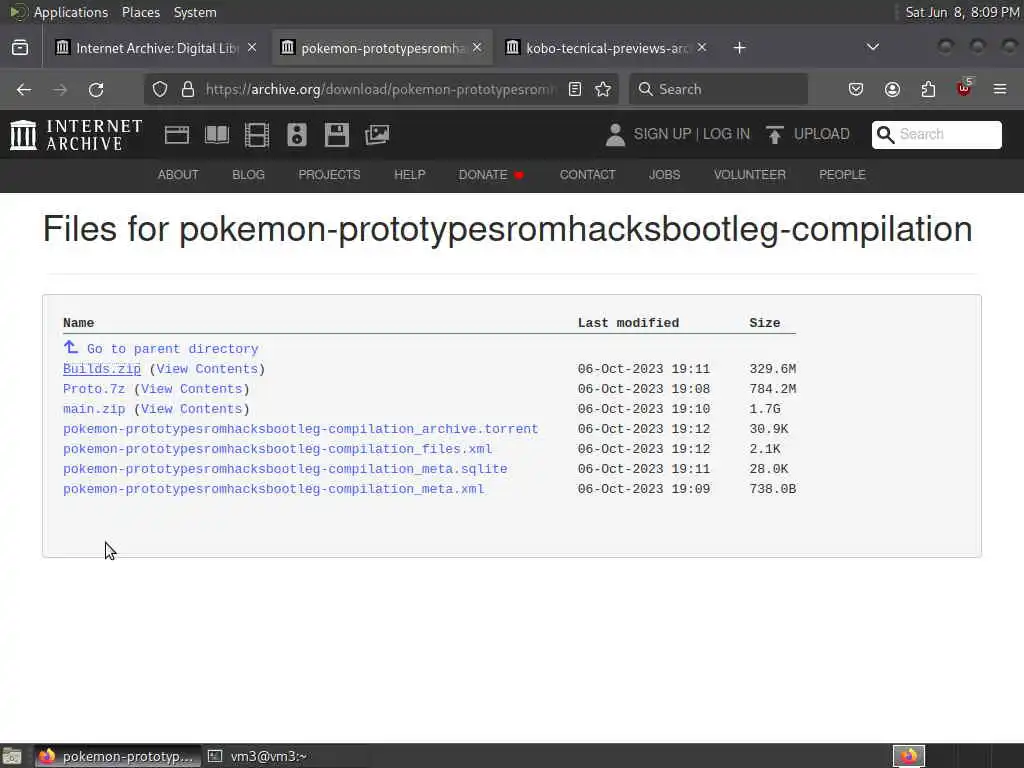
Task: Expand the list all tabs chevron
Action: [x=872, y=47]
